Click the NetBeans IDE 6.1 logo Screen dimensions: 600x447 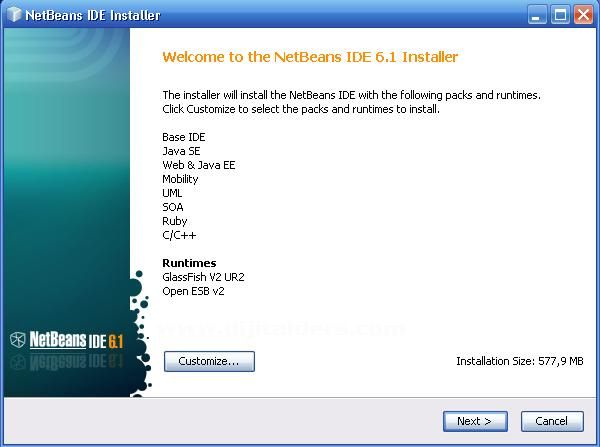tap(67, 340)
